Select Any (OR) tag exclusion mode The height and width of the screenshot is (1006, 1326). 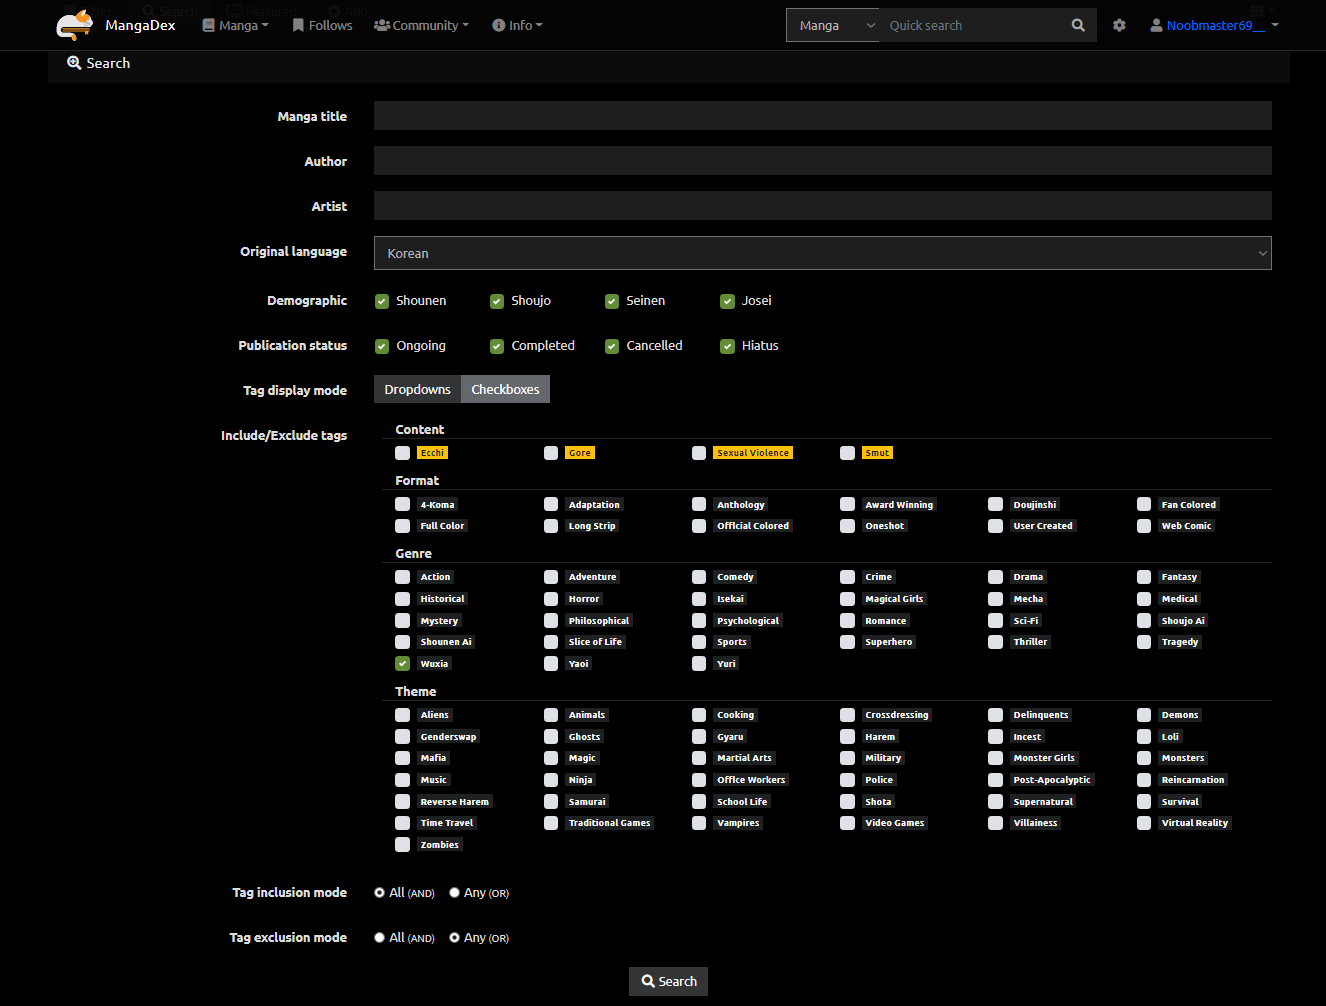pyautogui.click(x=454, y=938)
